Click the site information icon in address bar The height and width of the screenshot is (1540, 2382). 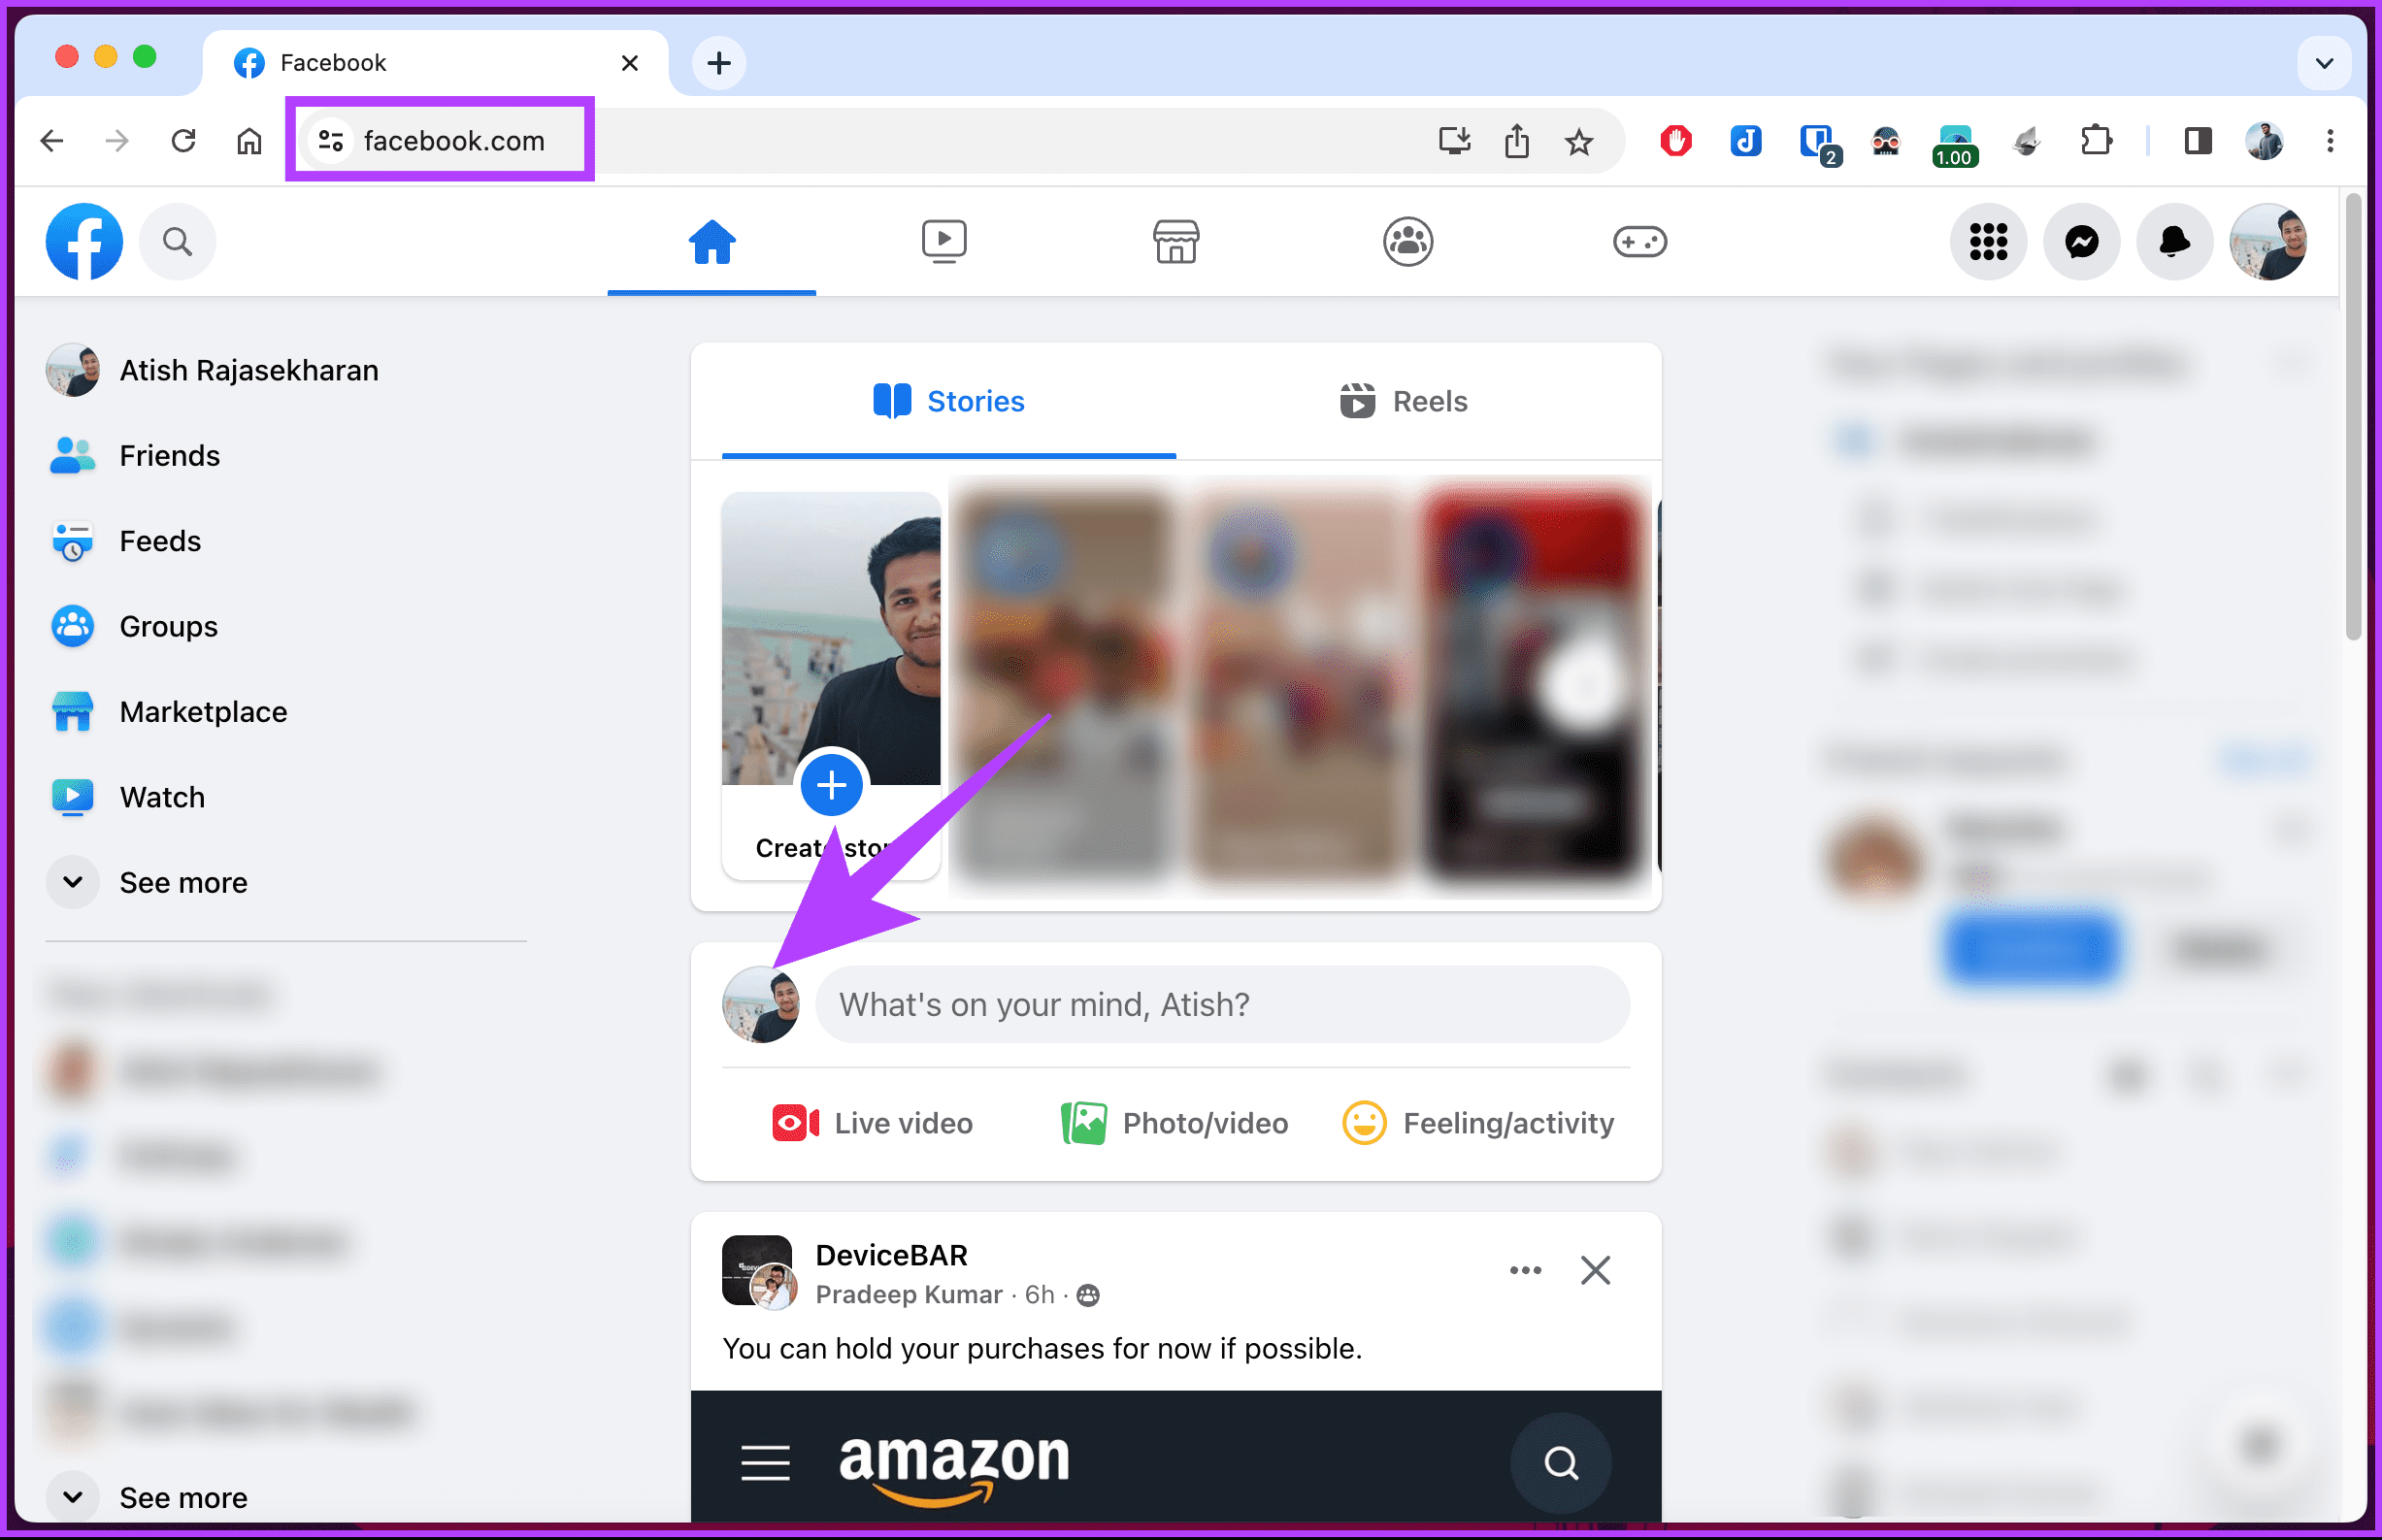[x=330, y=141]
